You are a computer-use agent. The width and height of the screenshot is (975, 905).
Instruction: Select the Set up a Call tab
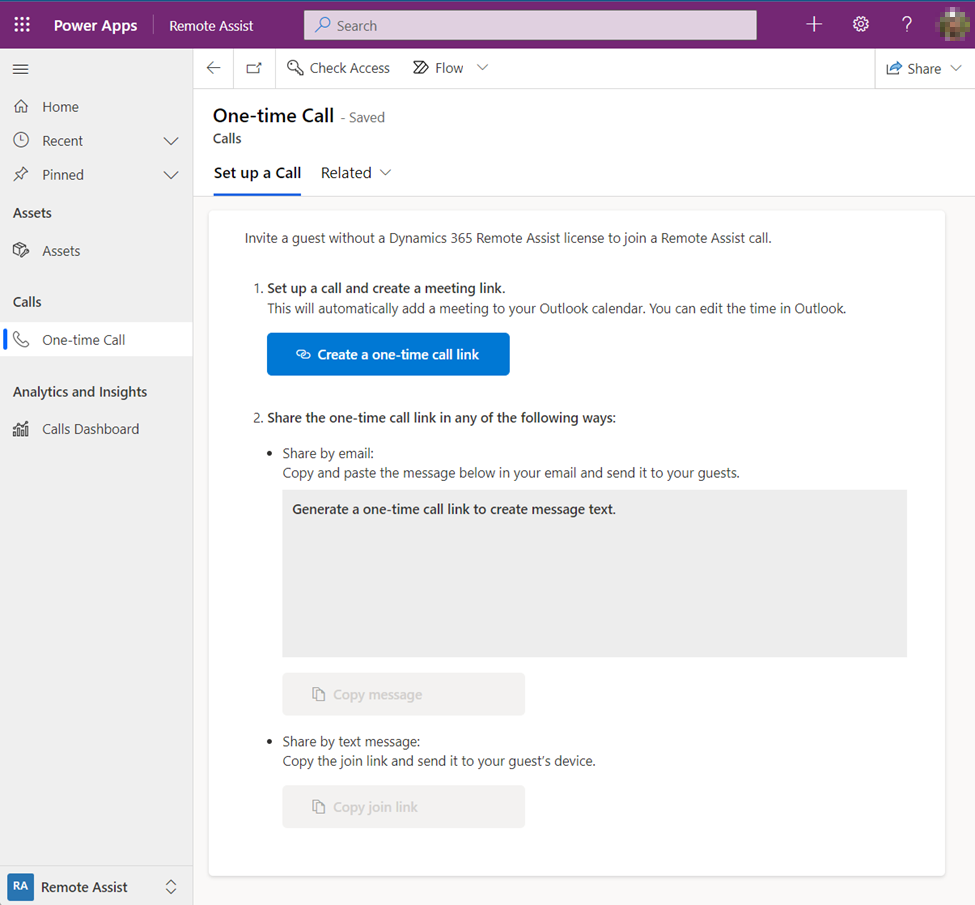[257, 173]
